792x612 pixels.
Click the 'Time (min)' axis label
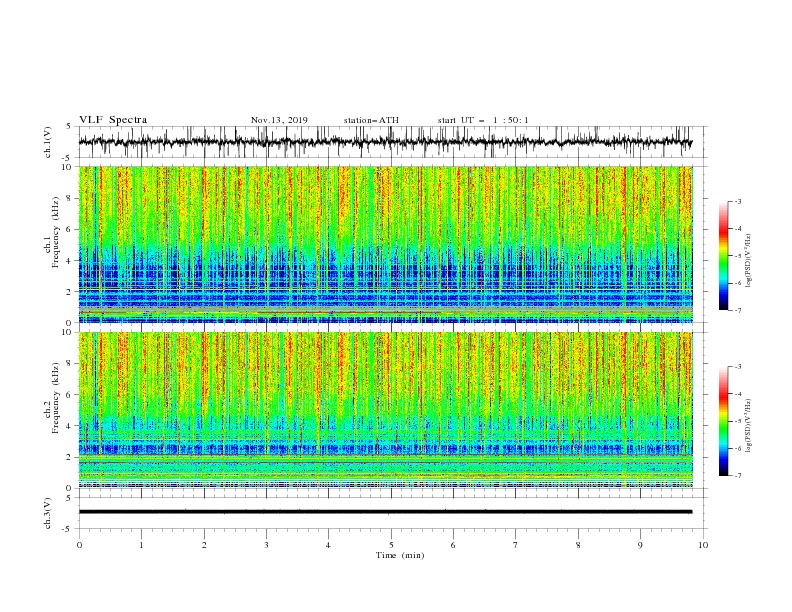coord(400,555)
